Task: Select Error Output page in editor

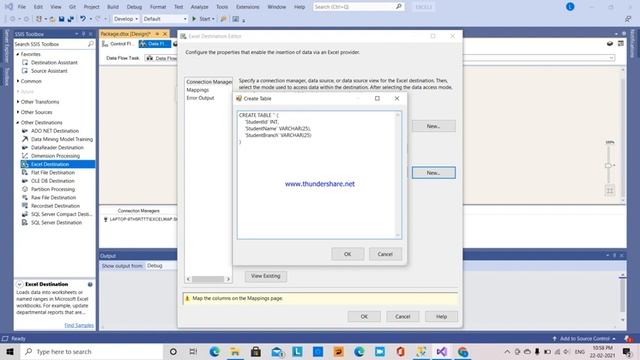Action: [x=200, y=98]
